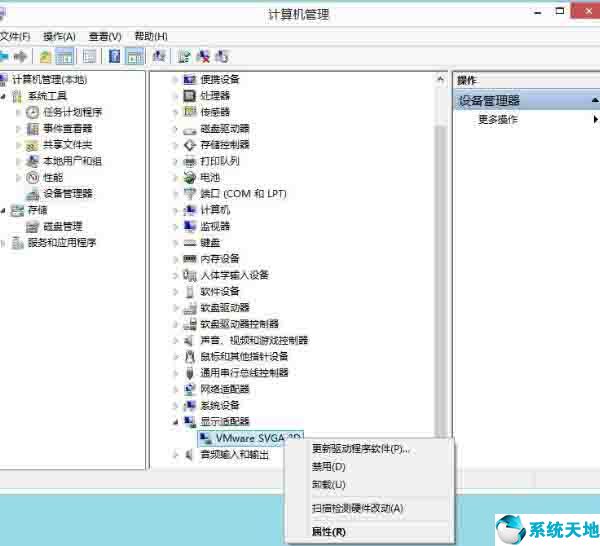Expand the 服务和应用程序 tree node
The image size is (600, 546).
[x=3, y=243]
